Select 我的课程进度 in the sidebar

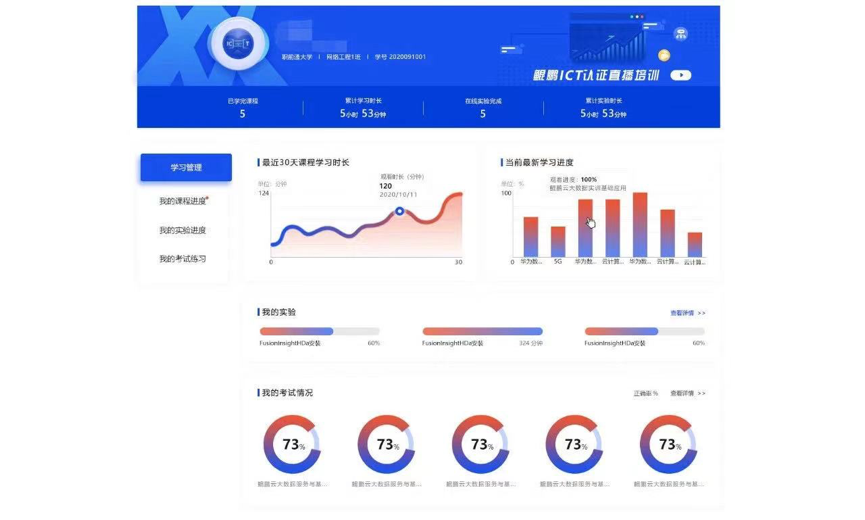tap(183, 201)
